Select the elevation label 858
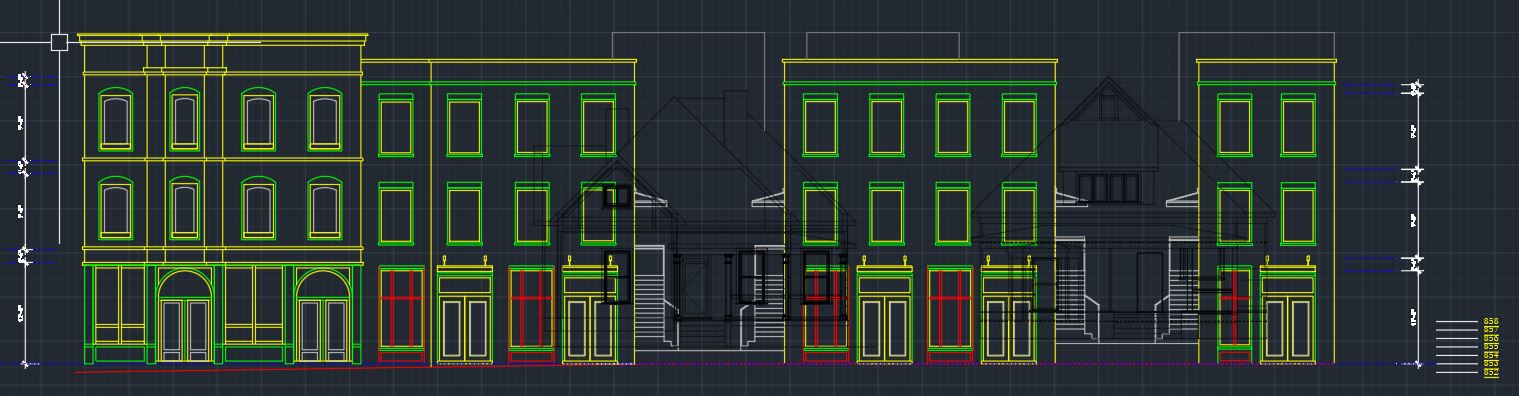 1491,322
